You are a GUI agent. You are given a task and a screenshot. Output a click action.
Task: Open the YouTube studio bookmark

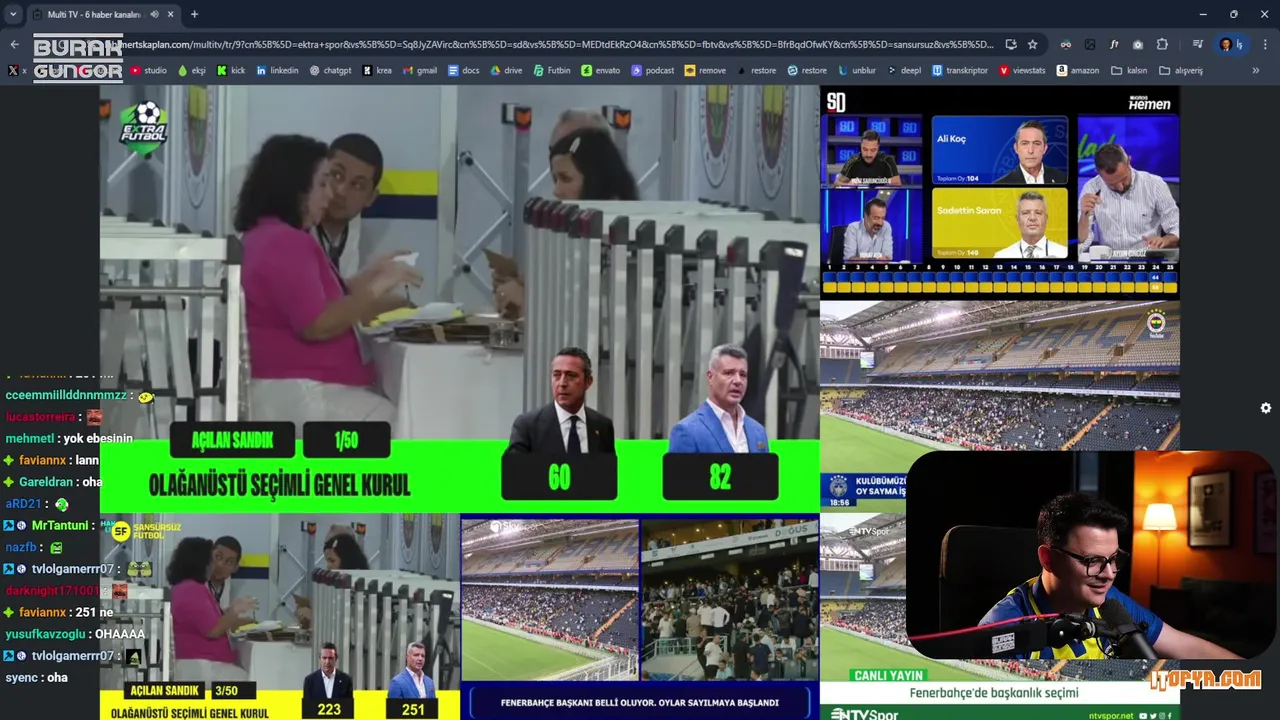click(x=148, y=71)
